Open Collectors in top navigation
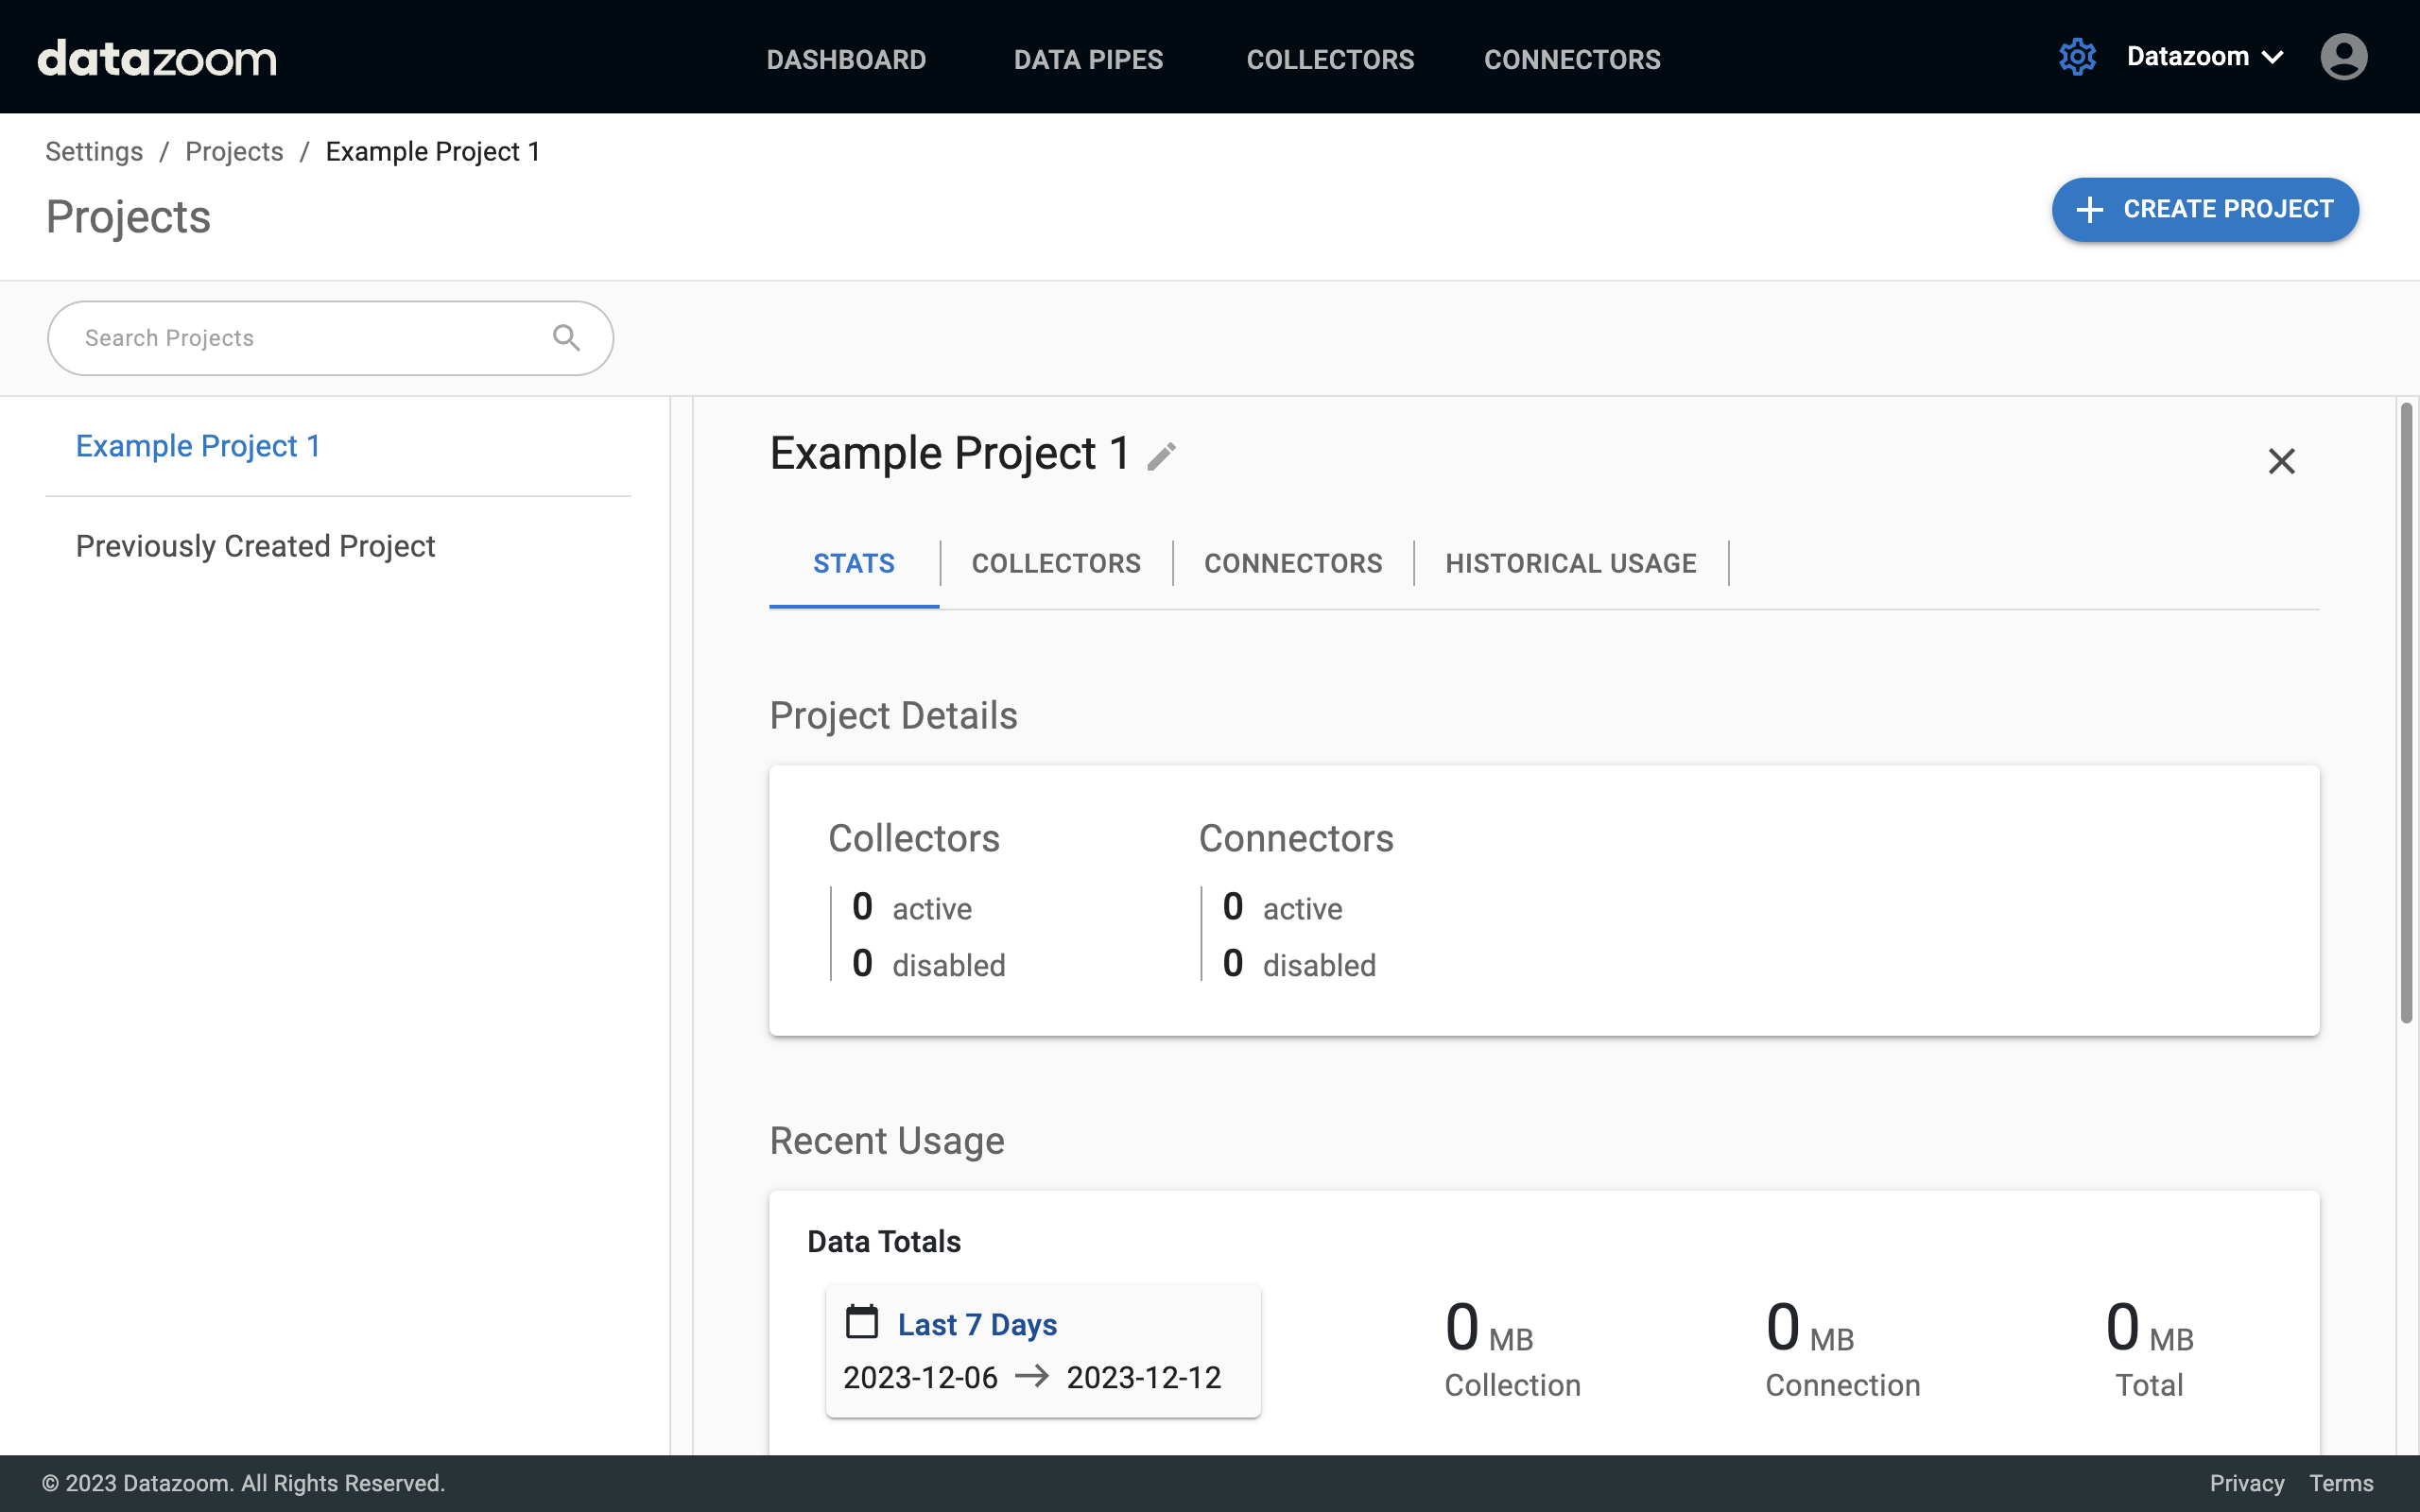2420x1512 pixels. coord(1330,59)
